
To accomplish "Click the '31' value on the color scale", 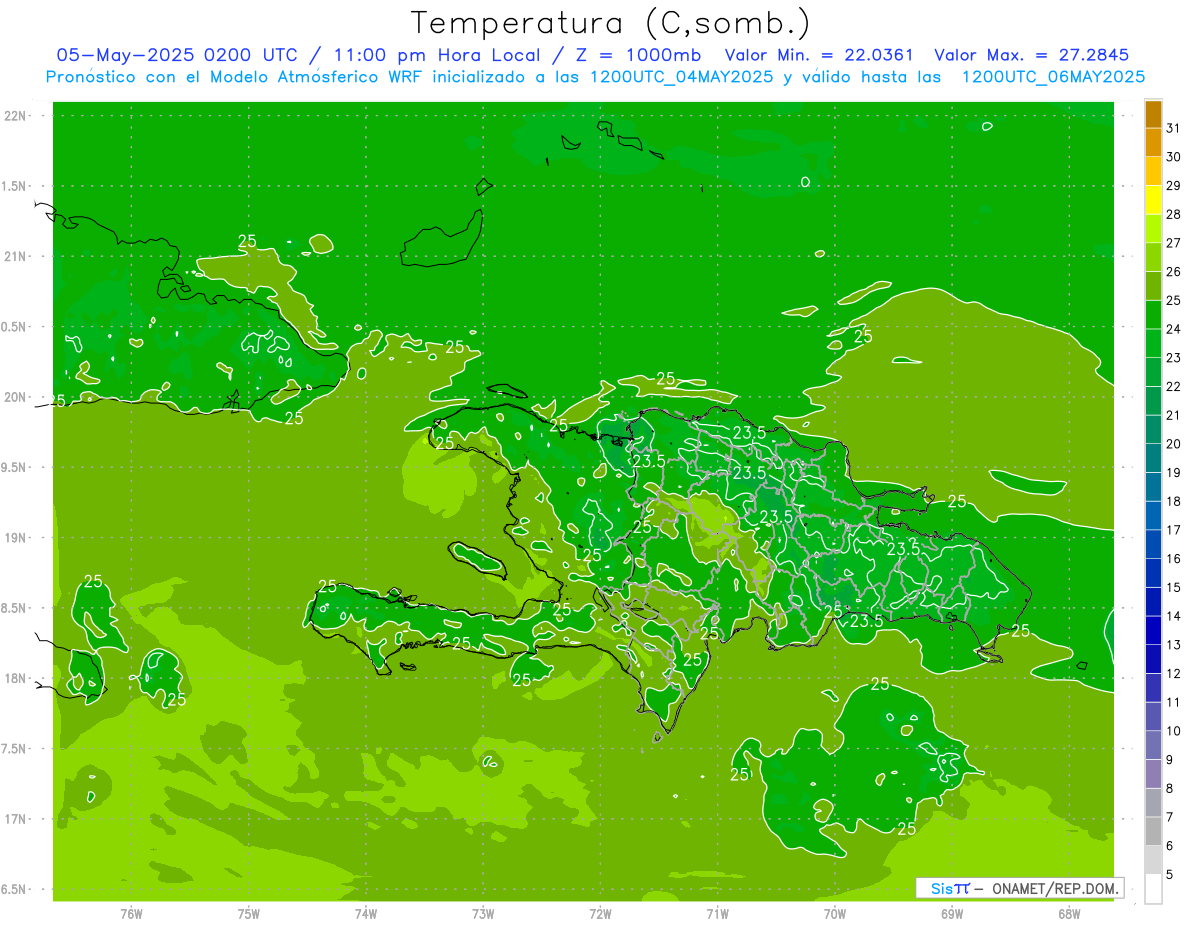I will click(1174, 128).
